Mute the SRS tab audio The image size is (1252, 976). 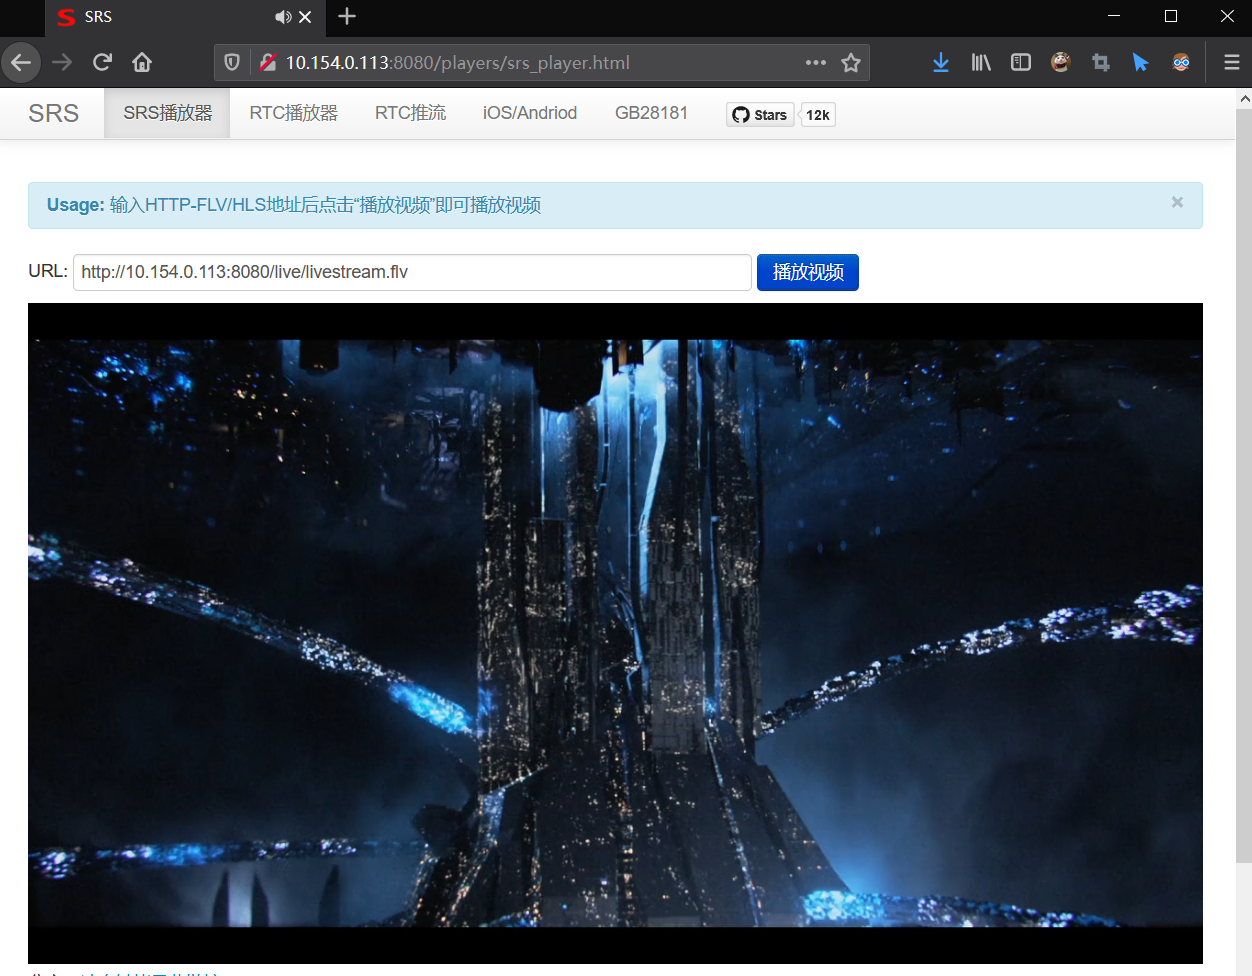tap(283, 17)
